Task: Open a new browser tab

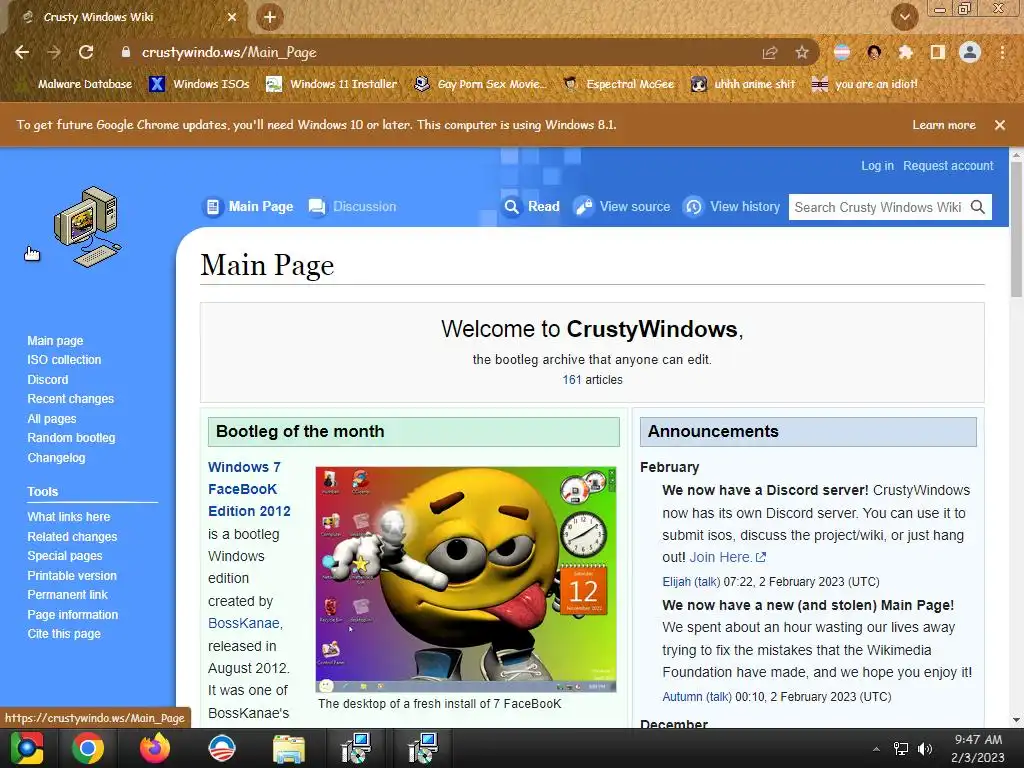Action: click(270, 17)
